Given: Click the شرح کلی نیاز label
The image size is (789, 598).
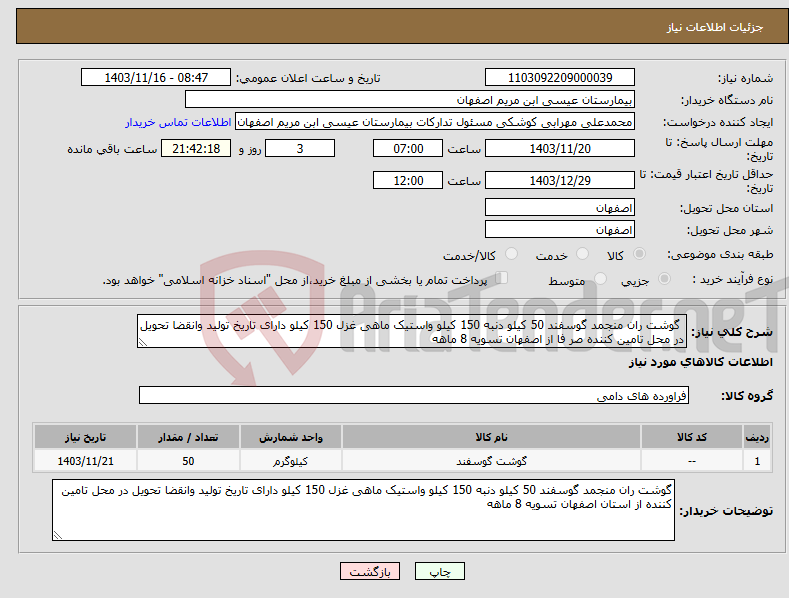Looking at the screenshot, I should coord(732,332).
